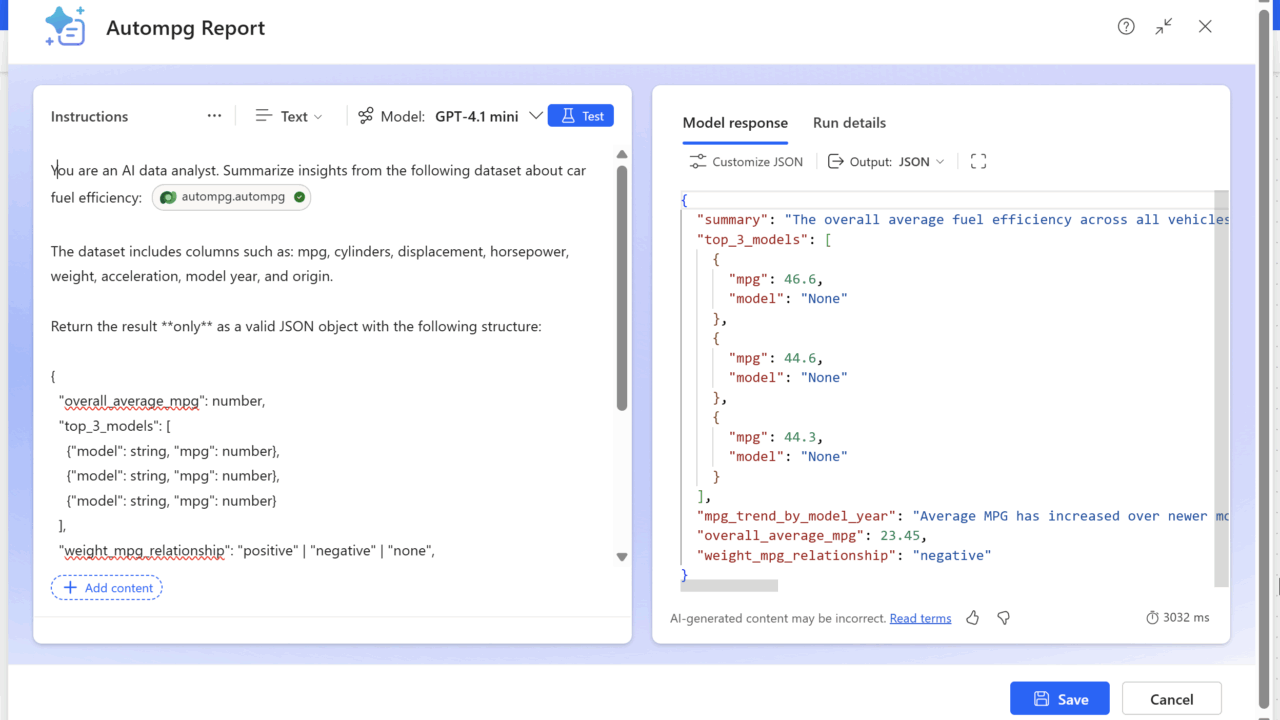Open the Instructions more options ellipsis

(x=214, y=116)
